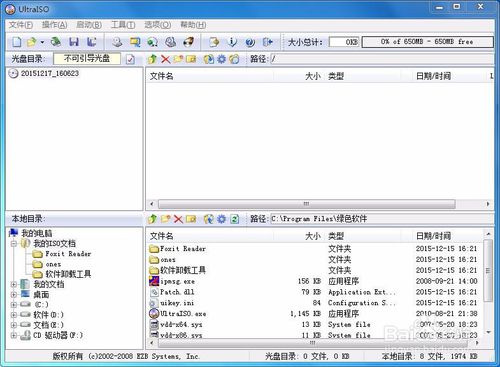Open the 选项(O) menu
The height and width of the screenshot is (367, 500).
click(158, 25)
